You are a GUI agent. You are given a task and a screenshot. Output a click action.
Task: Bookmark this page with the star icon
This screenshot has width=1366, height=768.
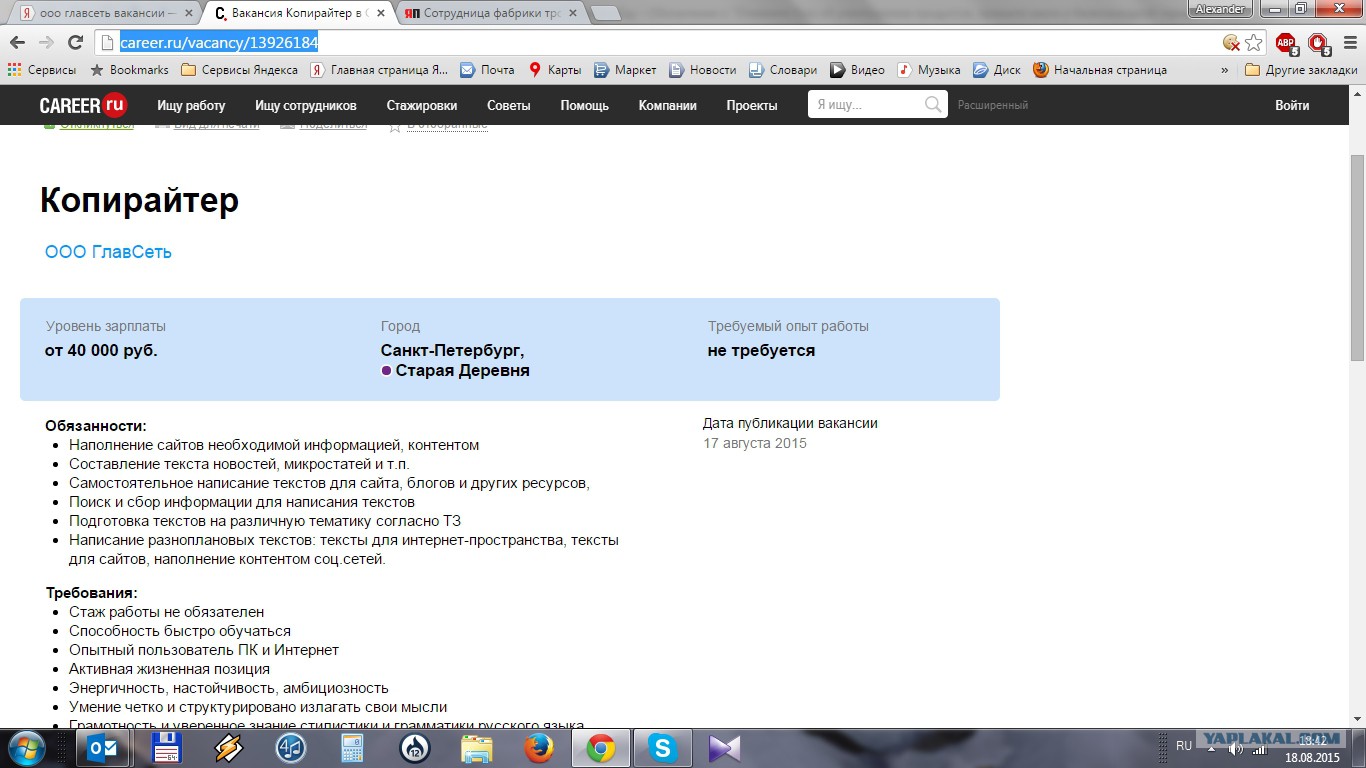1253,42
